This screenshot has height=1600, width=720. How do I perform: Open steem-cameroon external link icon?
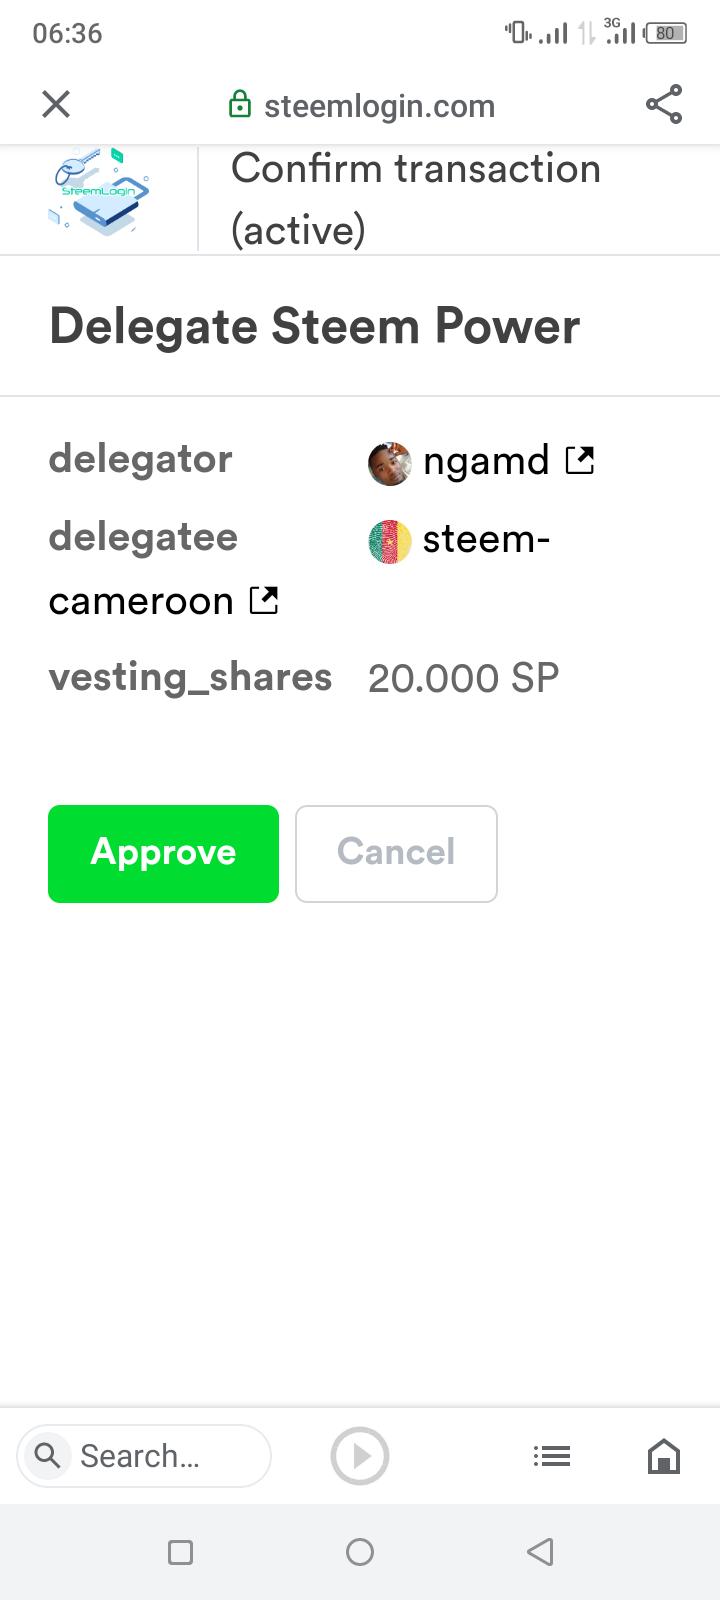[264, 600]
